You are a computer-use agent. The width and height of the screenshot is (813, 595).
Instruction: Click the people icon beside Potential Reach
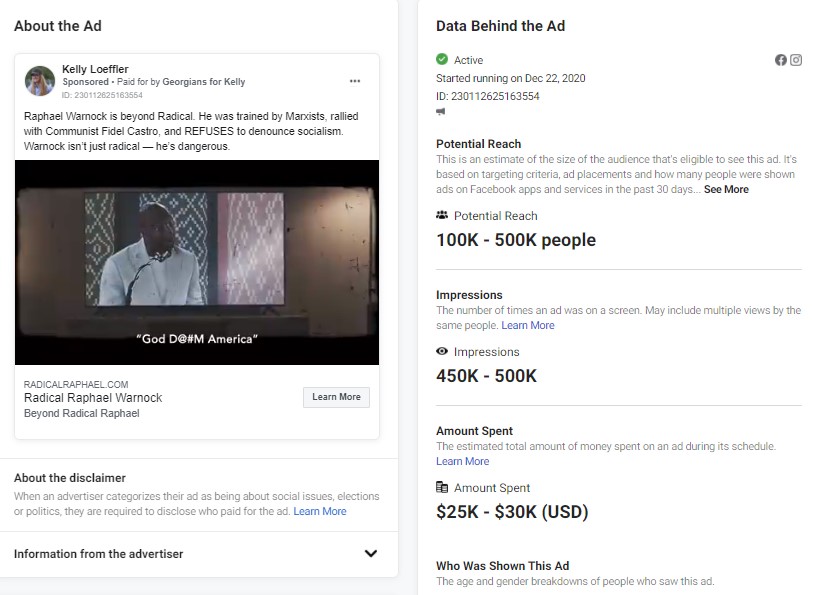click(x=442, y=215)
